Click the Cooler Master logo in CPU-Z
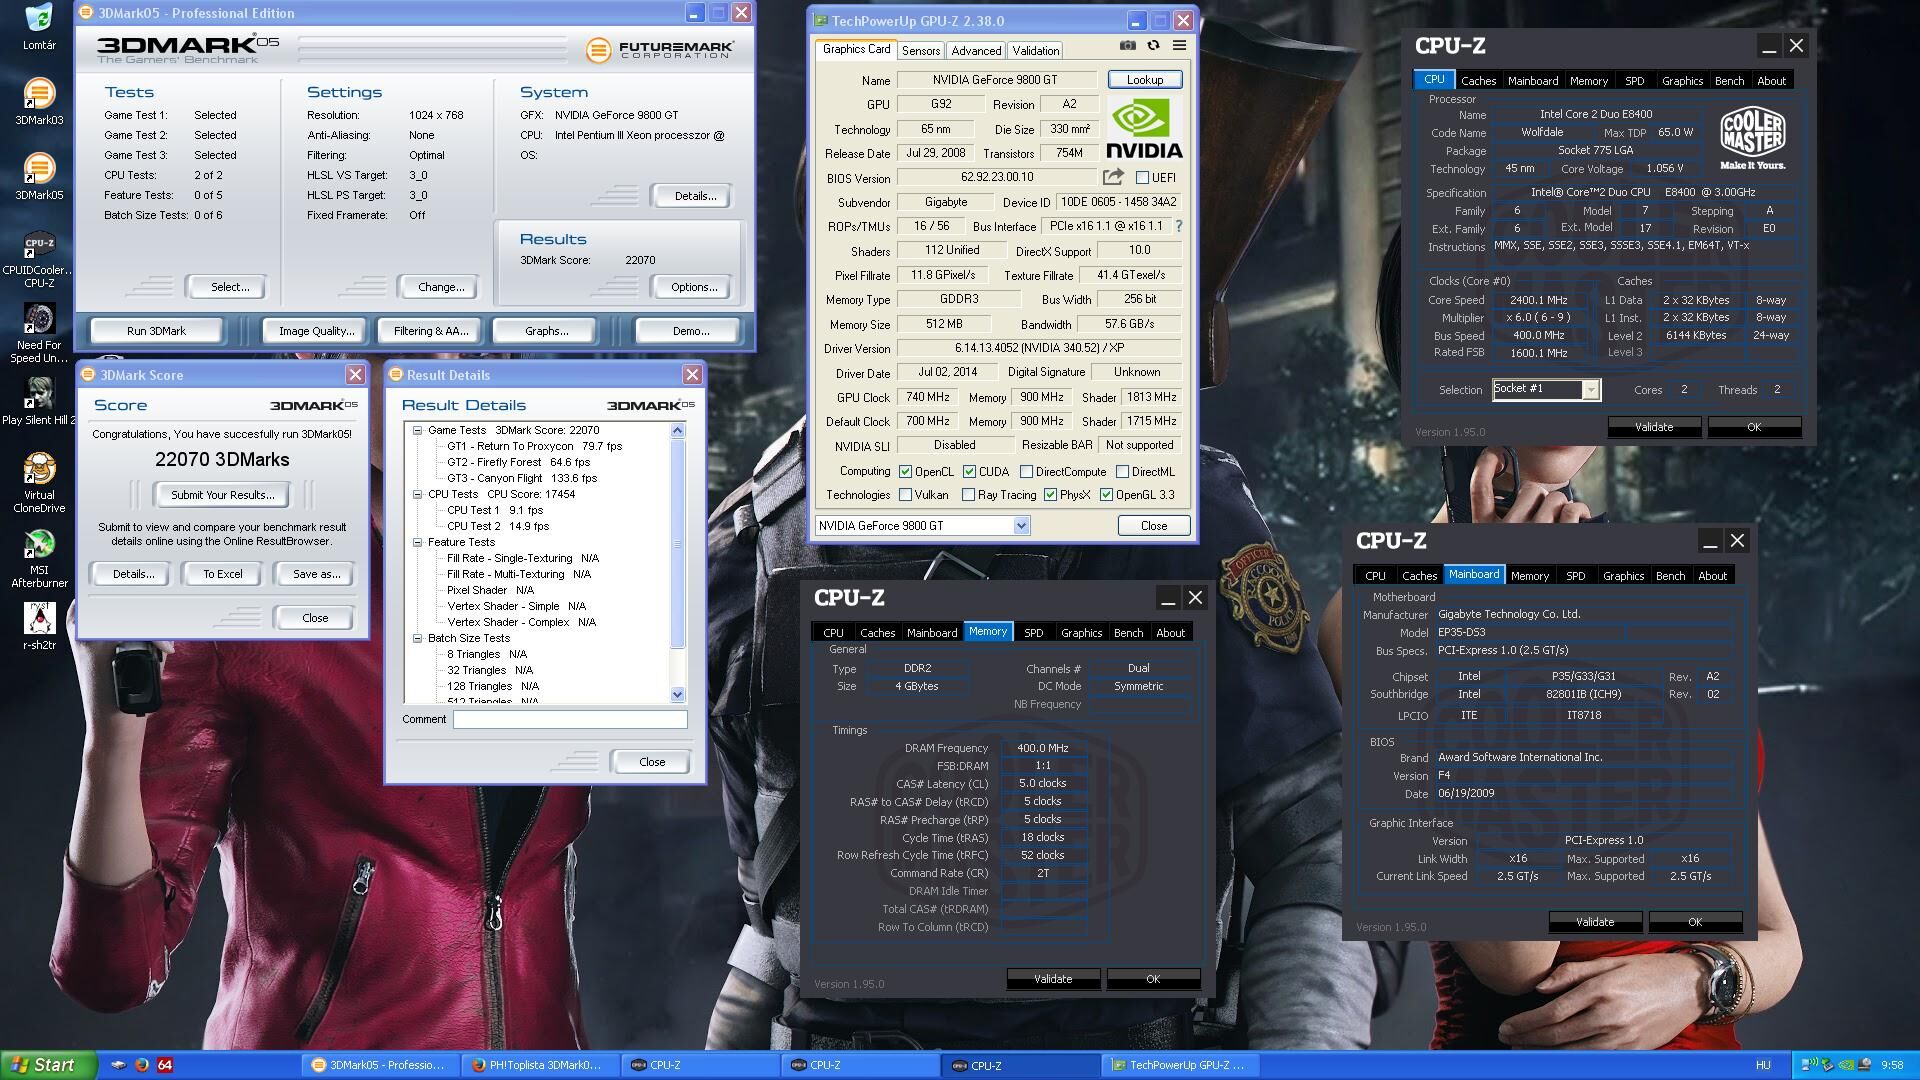The height and width of the screenshot is (1080, 1920). tap(1753, 139)
